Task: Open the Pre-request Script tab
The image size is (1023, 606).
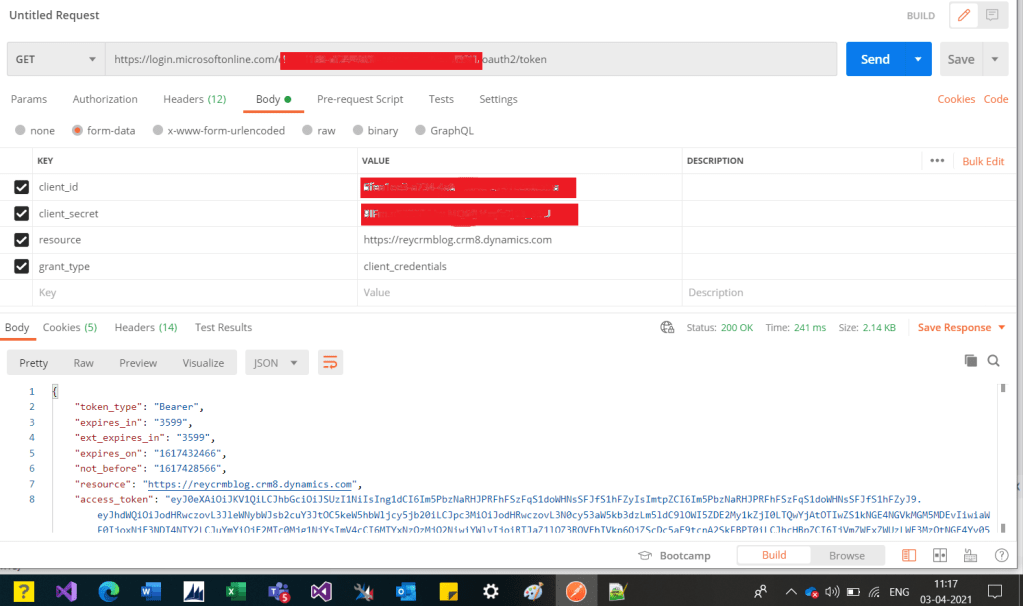Action: [360, 99]
